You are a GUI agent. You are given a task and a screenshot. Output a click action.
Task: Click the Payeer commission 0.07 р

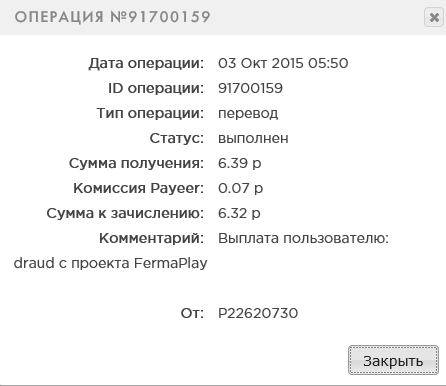[x=240, y=188]
